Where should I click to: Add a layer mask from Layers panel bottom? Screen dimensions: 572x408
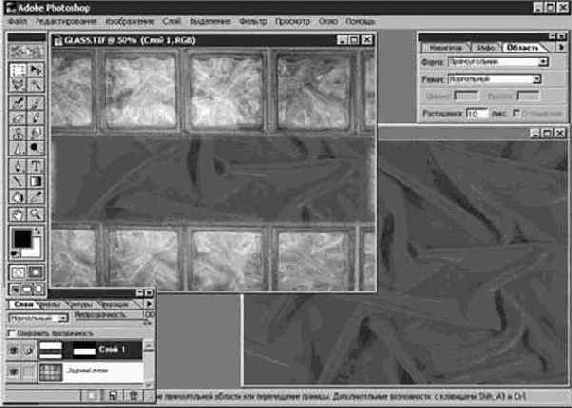92,395
